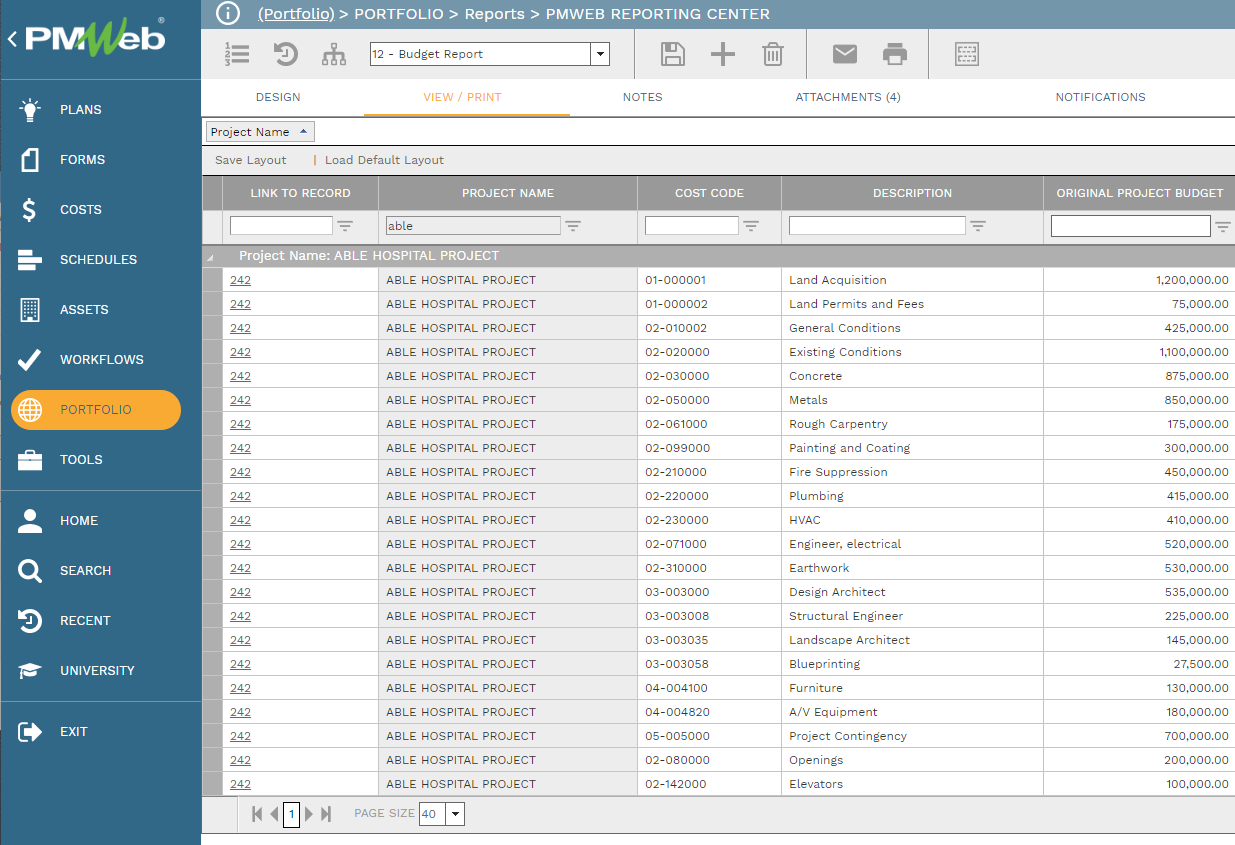
Task: Open the Budget Report dropdown
Action: [599, 54]
